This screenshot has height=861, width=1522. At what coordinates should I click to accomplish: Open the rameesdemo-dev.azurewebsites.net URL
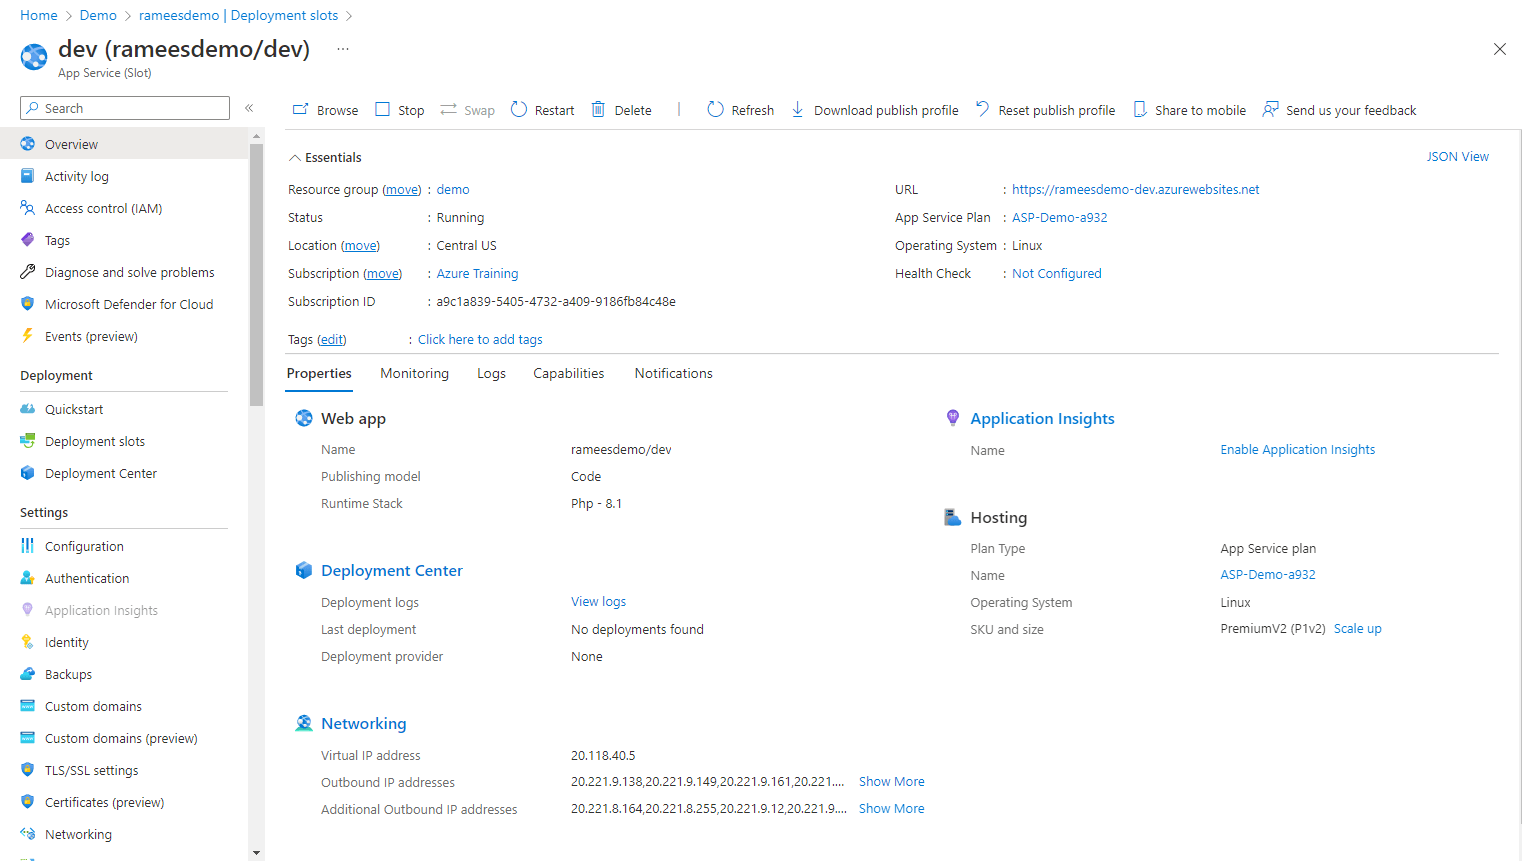point(1136,189)
